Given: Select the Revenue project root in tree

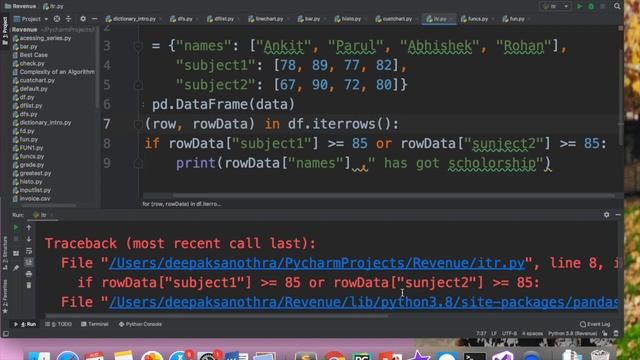Looking at the screenshot, I should click(24, 29).
